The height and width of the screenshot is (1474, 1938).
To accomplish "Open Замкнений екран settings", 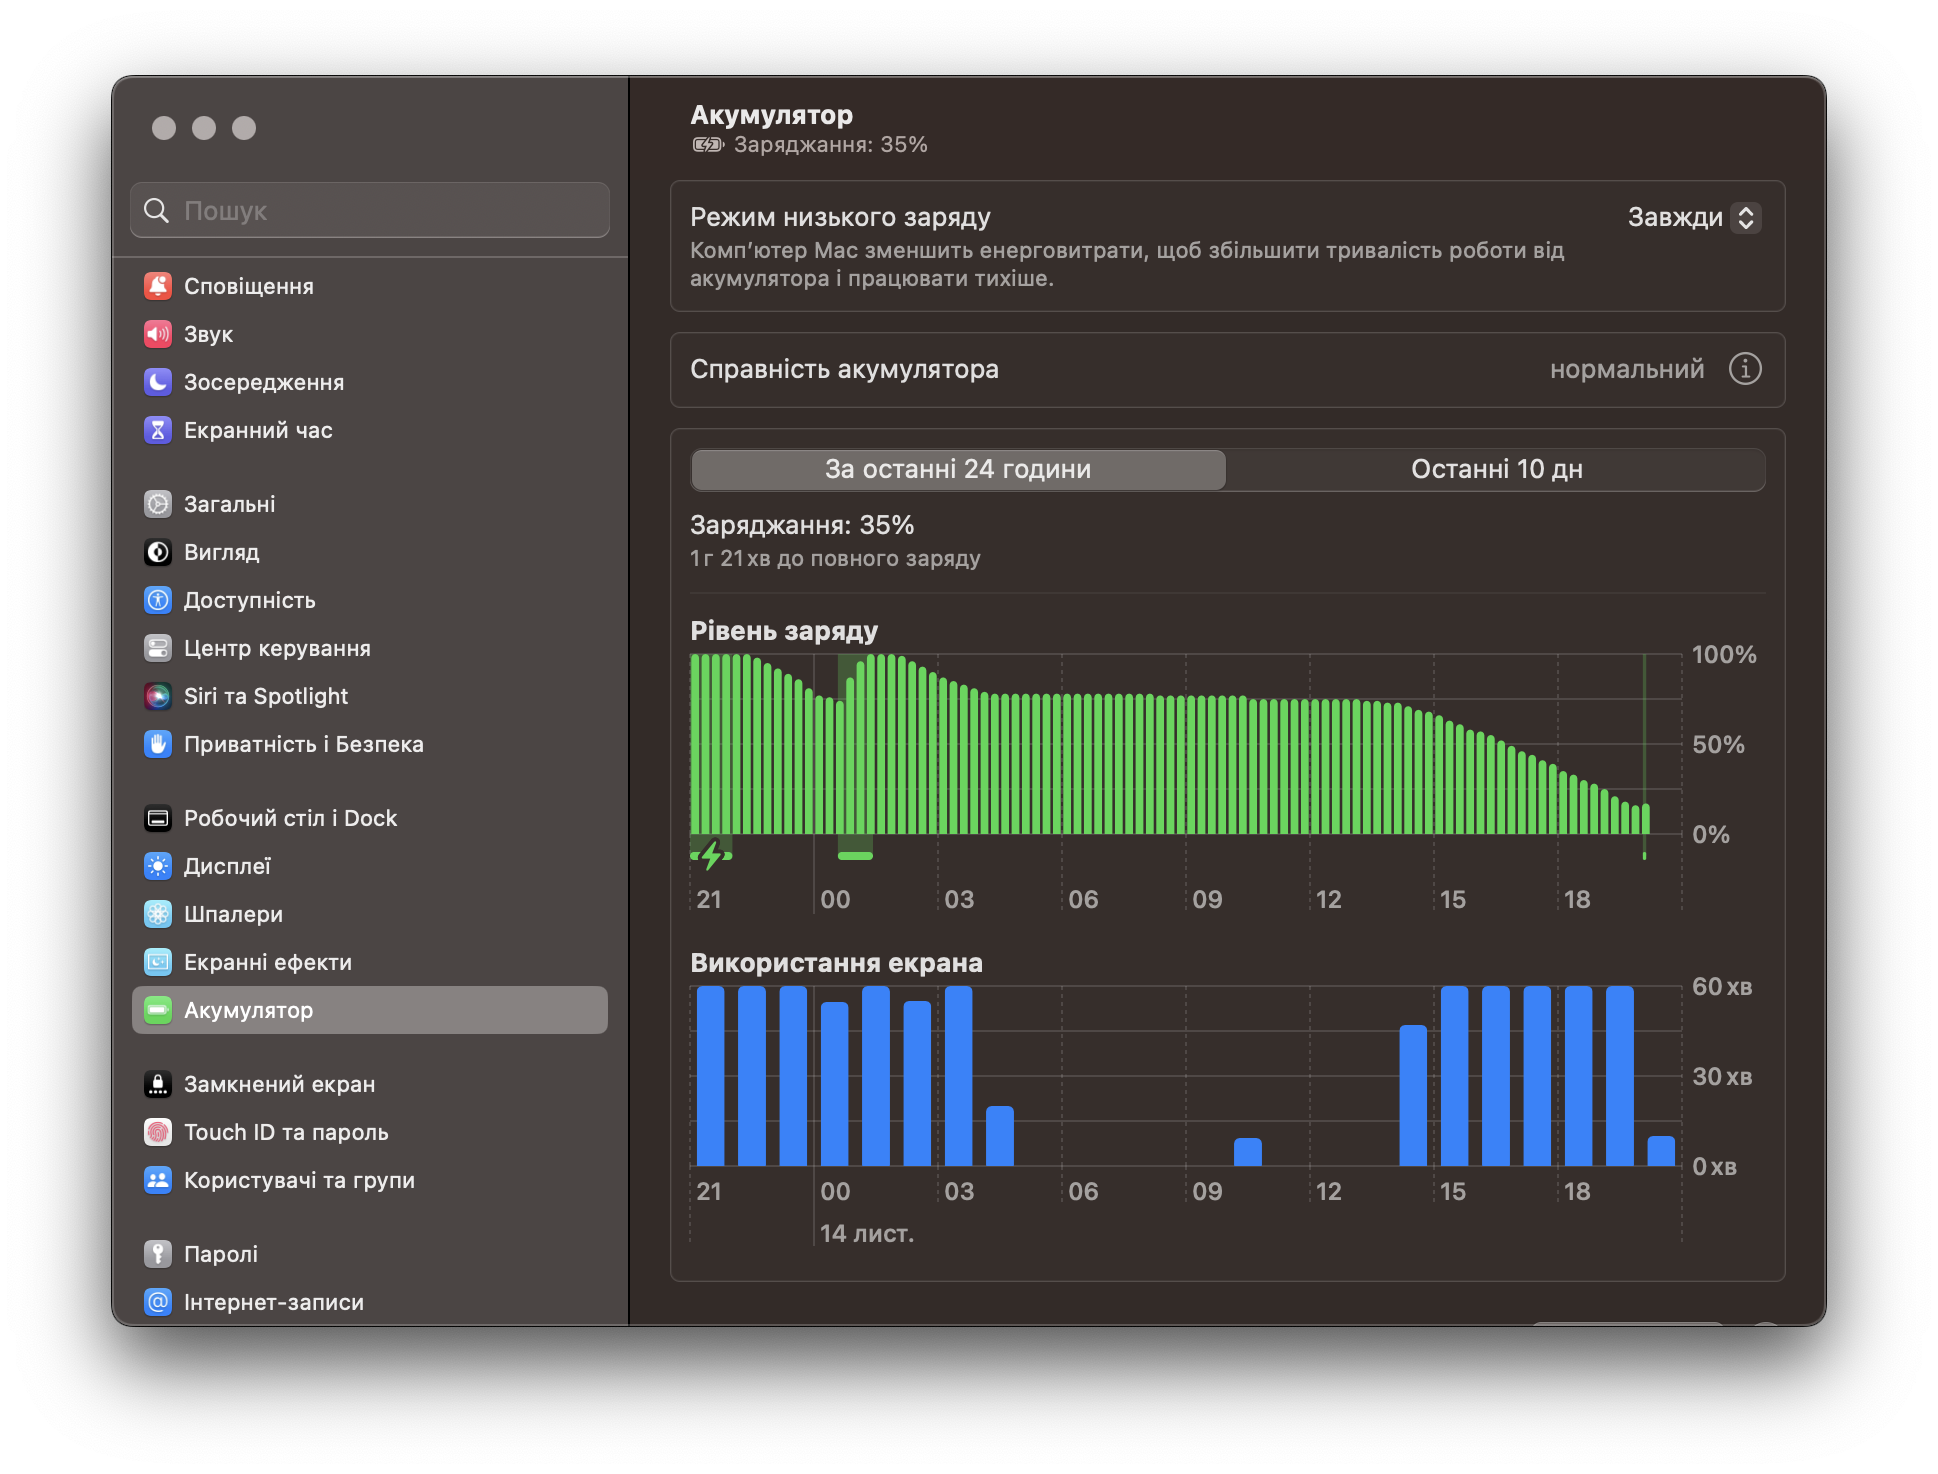I will (x=279, y=1084).
